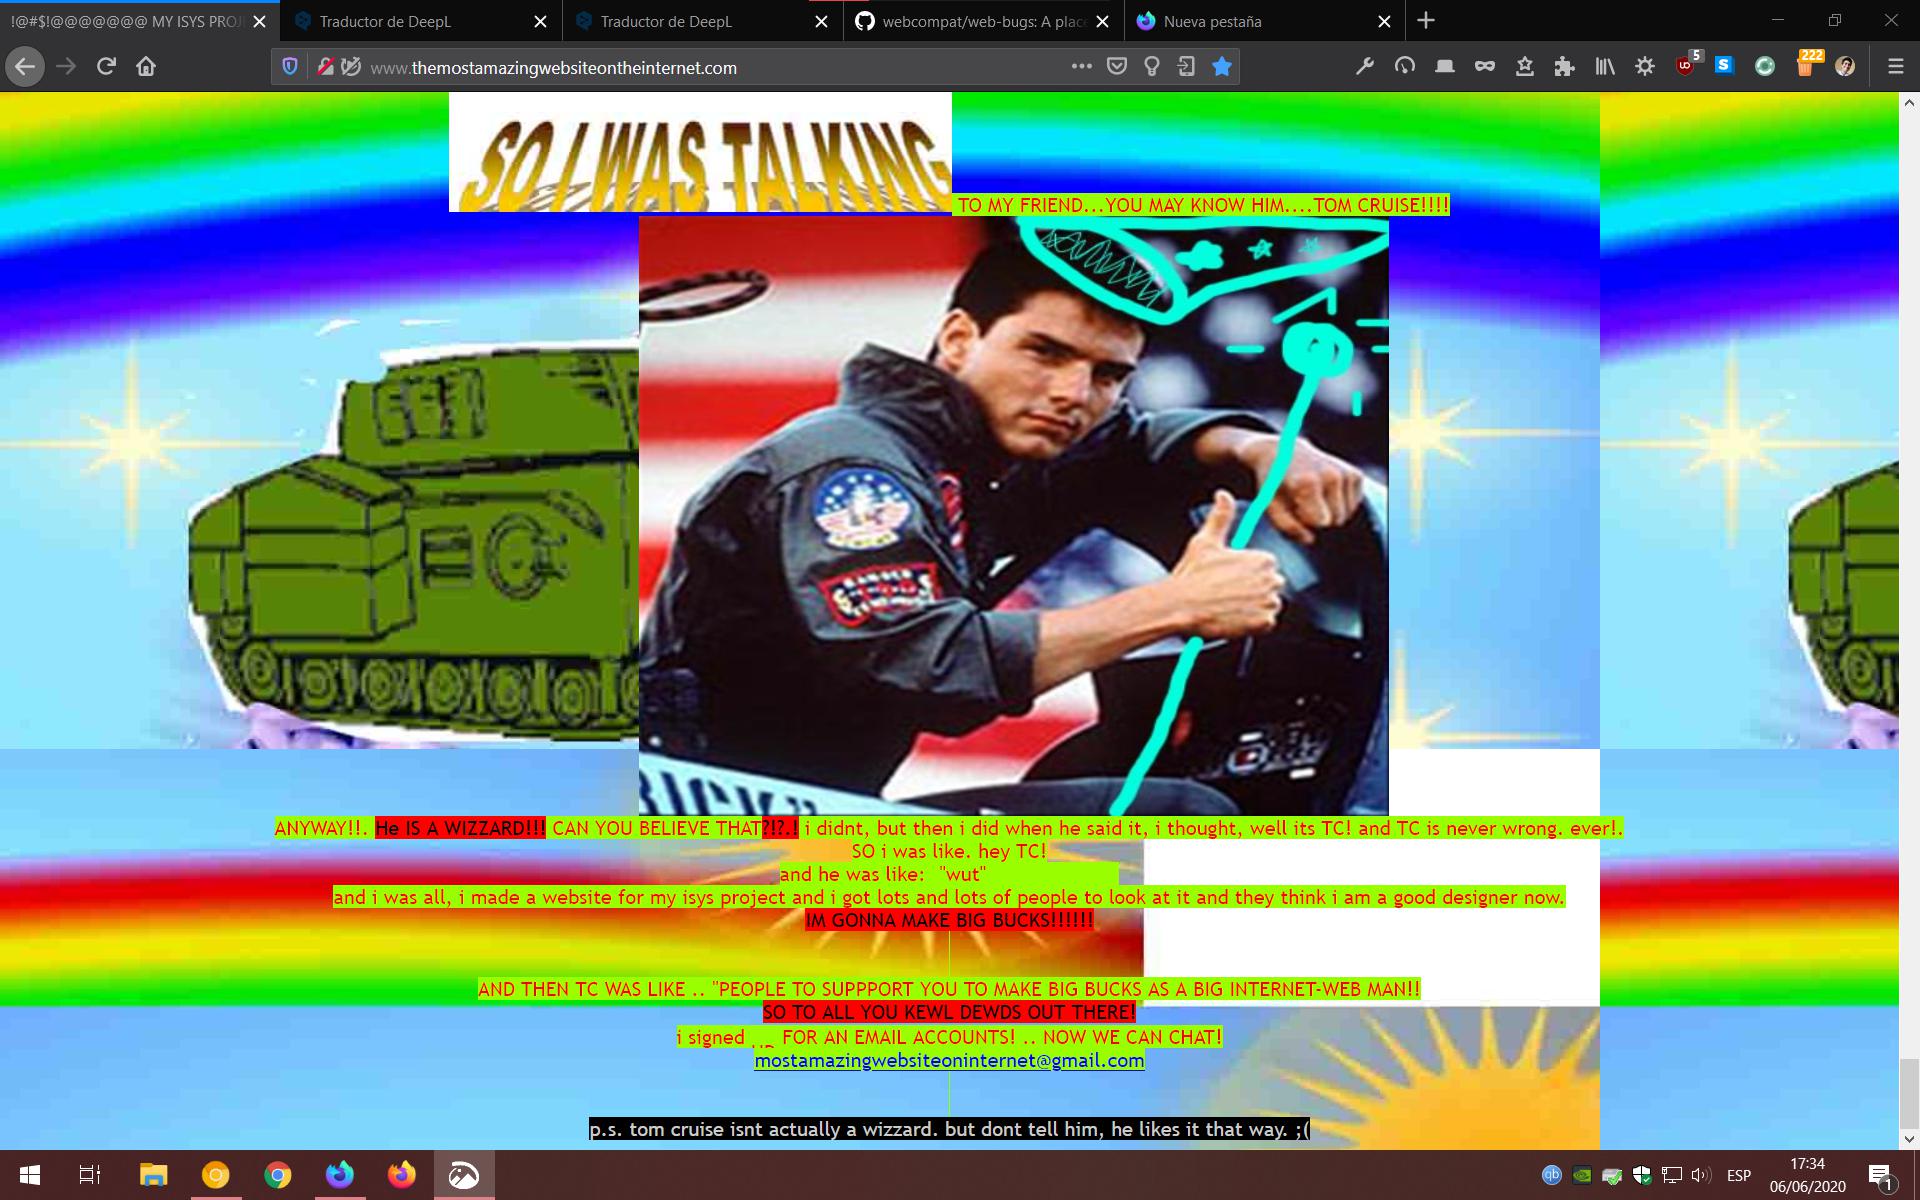The image size is (1920, 1200).
Task: Save the page to Pocket
Action: [1117, 67]
